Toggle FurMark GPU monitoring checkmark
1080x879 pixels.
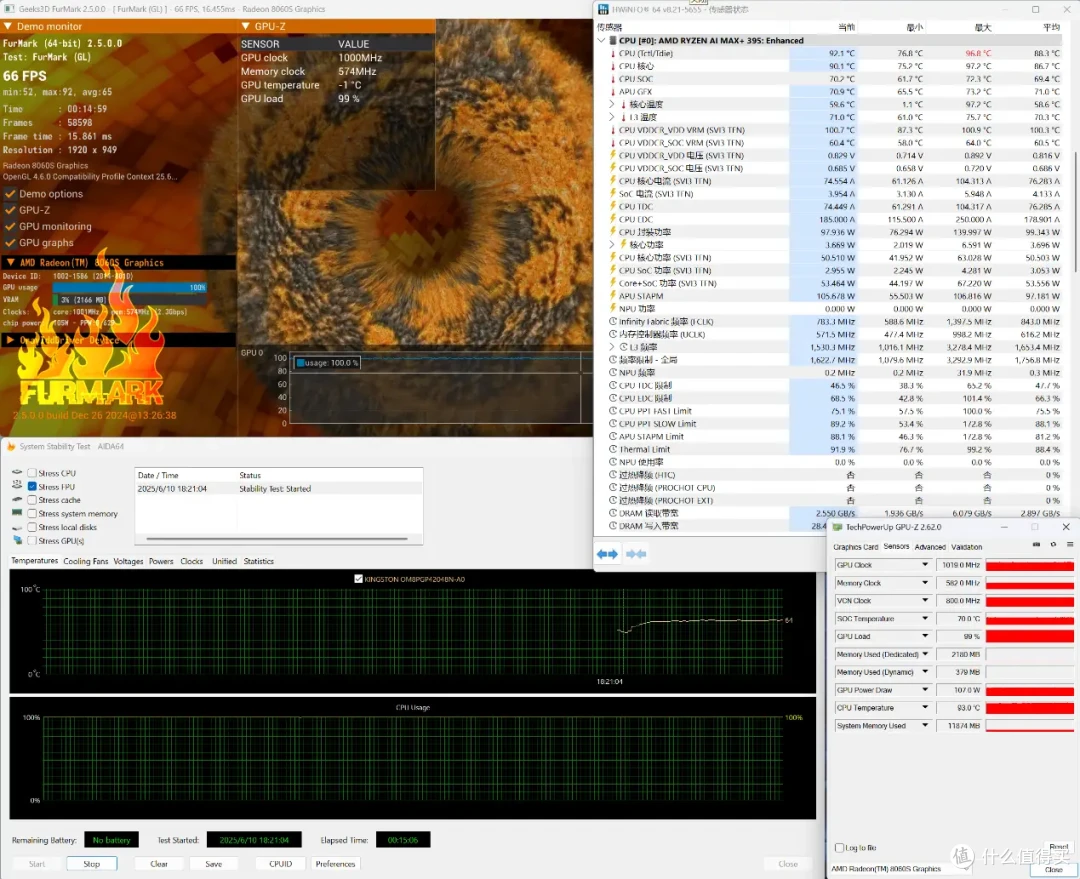(x=10, y=226)
